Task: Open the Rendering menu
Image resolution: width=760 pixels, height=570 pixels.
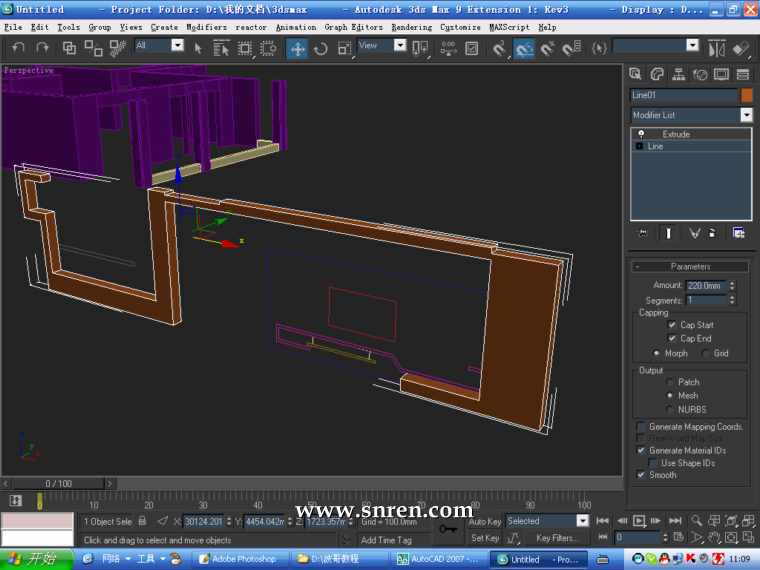Action: click(411, 27)
